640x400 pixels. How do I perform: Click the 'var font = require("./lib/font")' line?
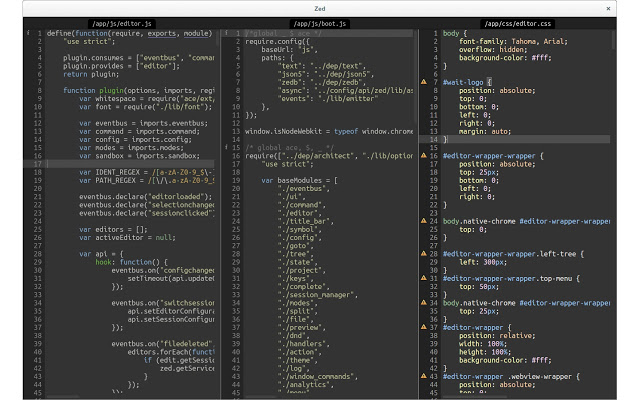click(x=146, y=107)
